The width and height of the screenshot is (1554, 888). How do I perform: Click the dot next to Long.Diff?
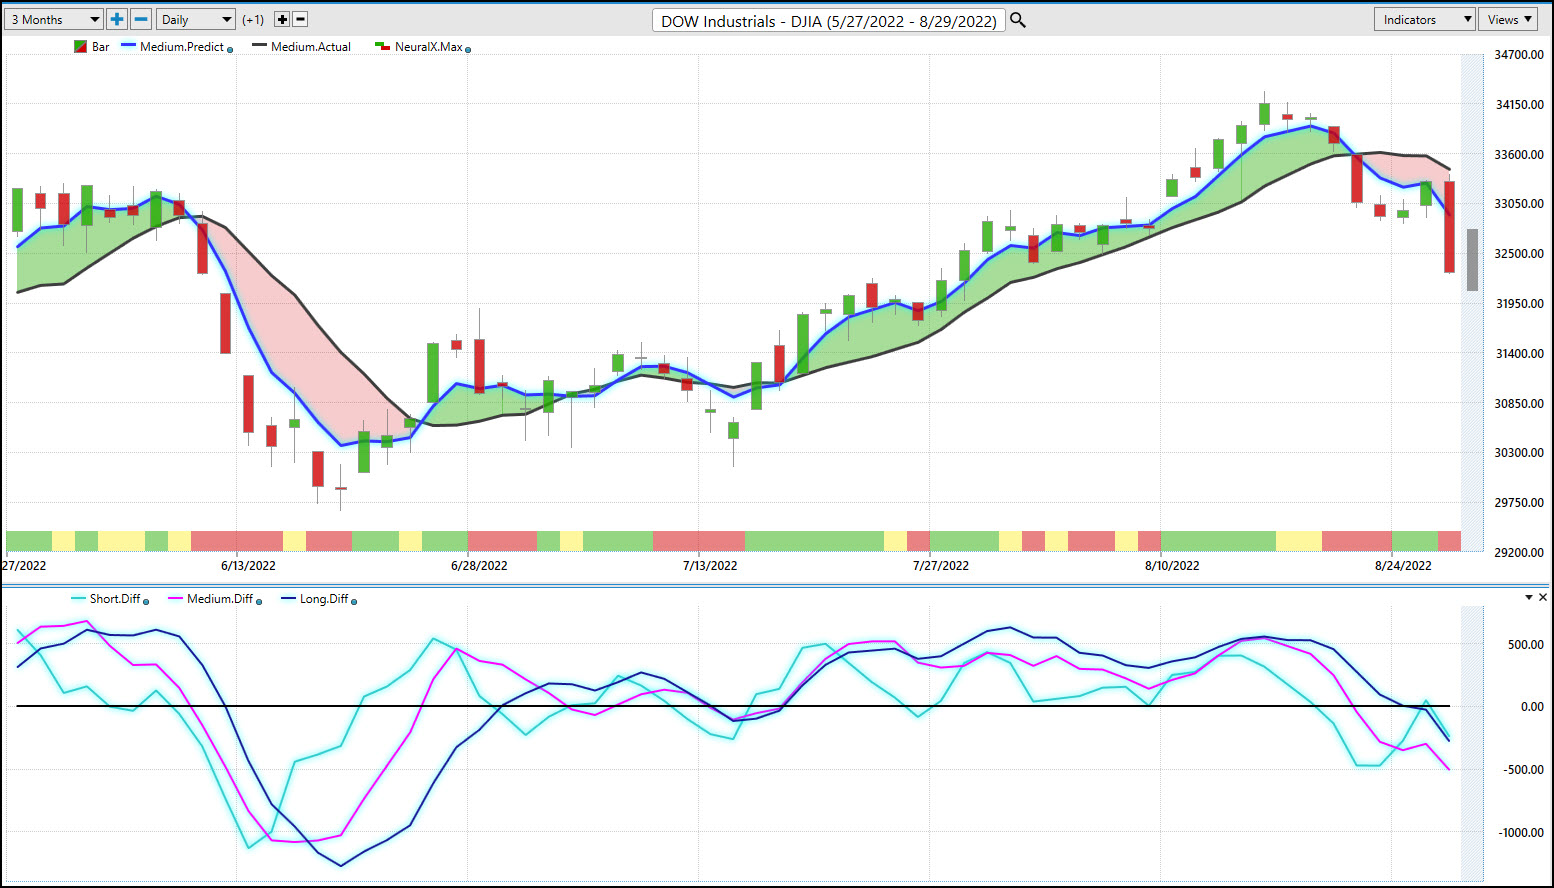tap(354, 601)
